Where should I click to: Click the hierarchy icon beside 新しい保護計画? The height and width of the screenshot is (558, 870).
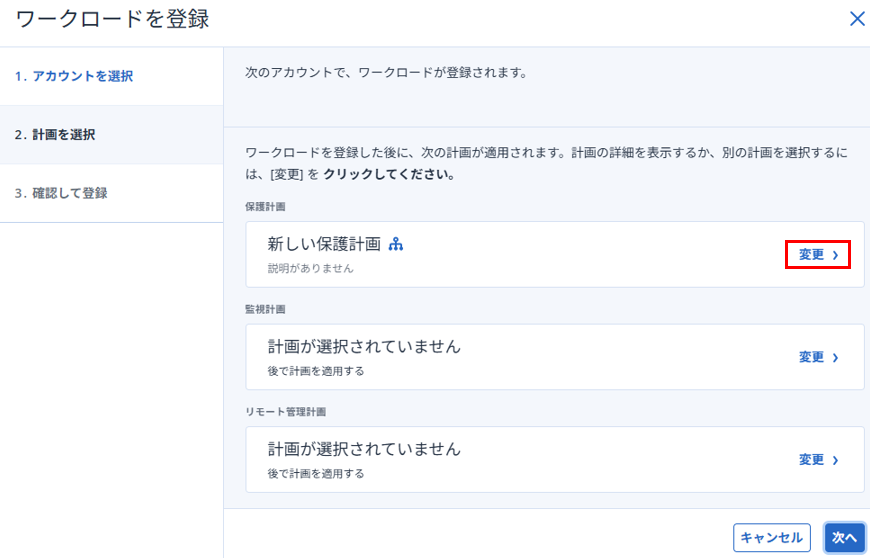[396, 244]
